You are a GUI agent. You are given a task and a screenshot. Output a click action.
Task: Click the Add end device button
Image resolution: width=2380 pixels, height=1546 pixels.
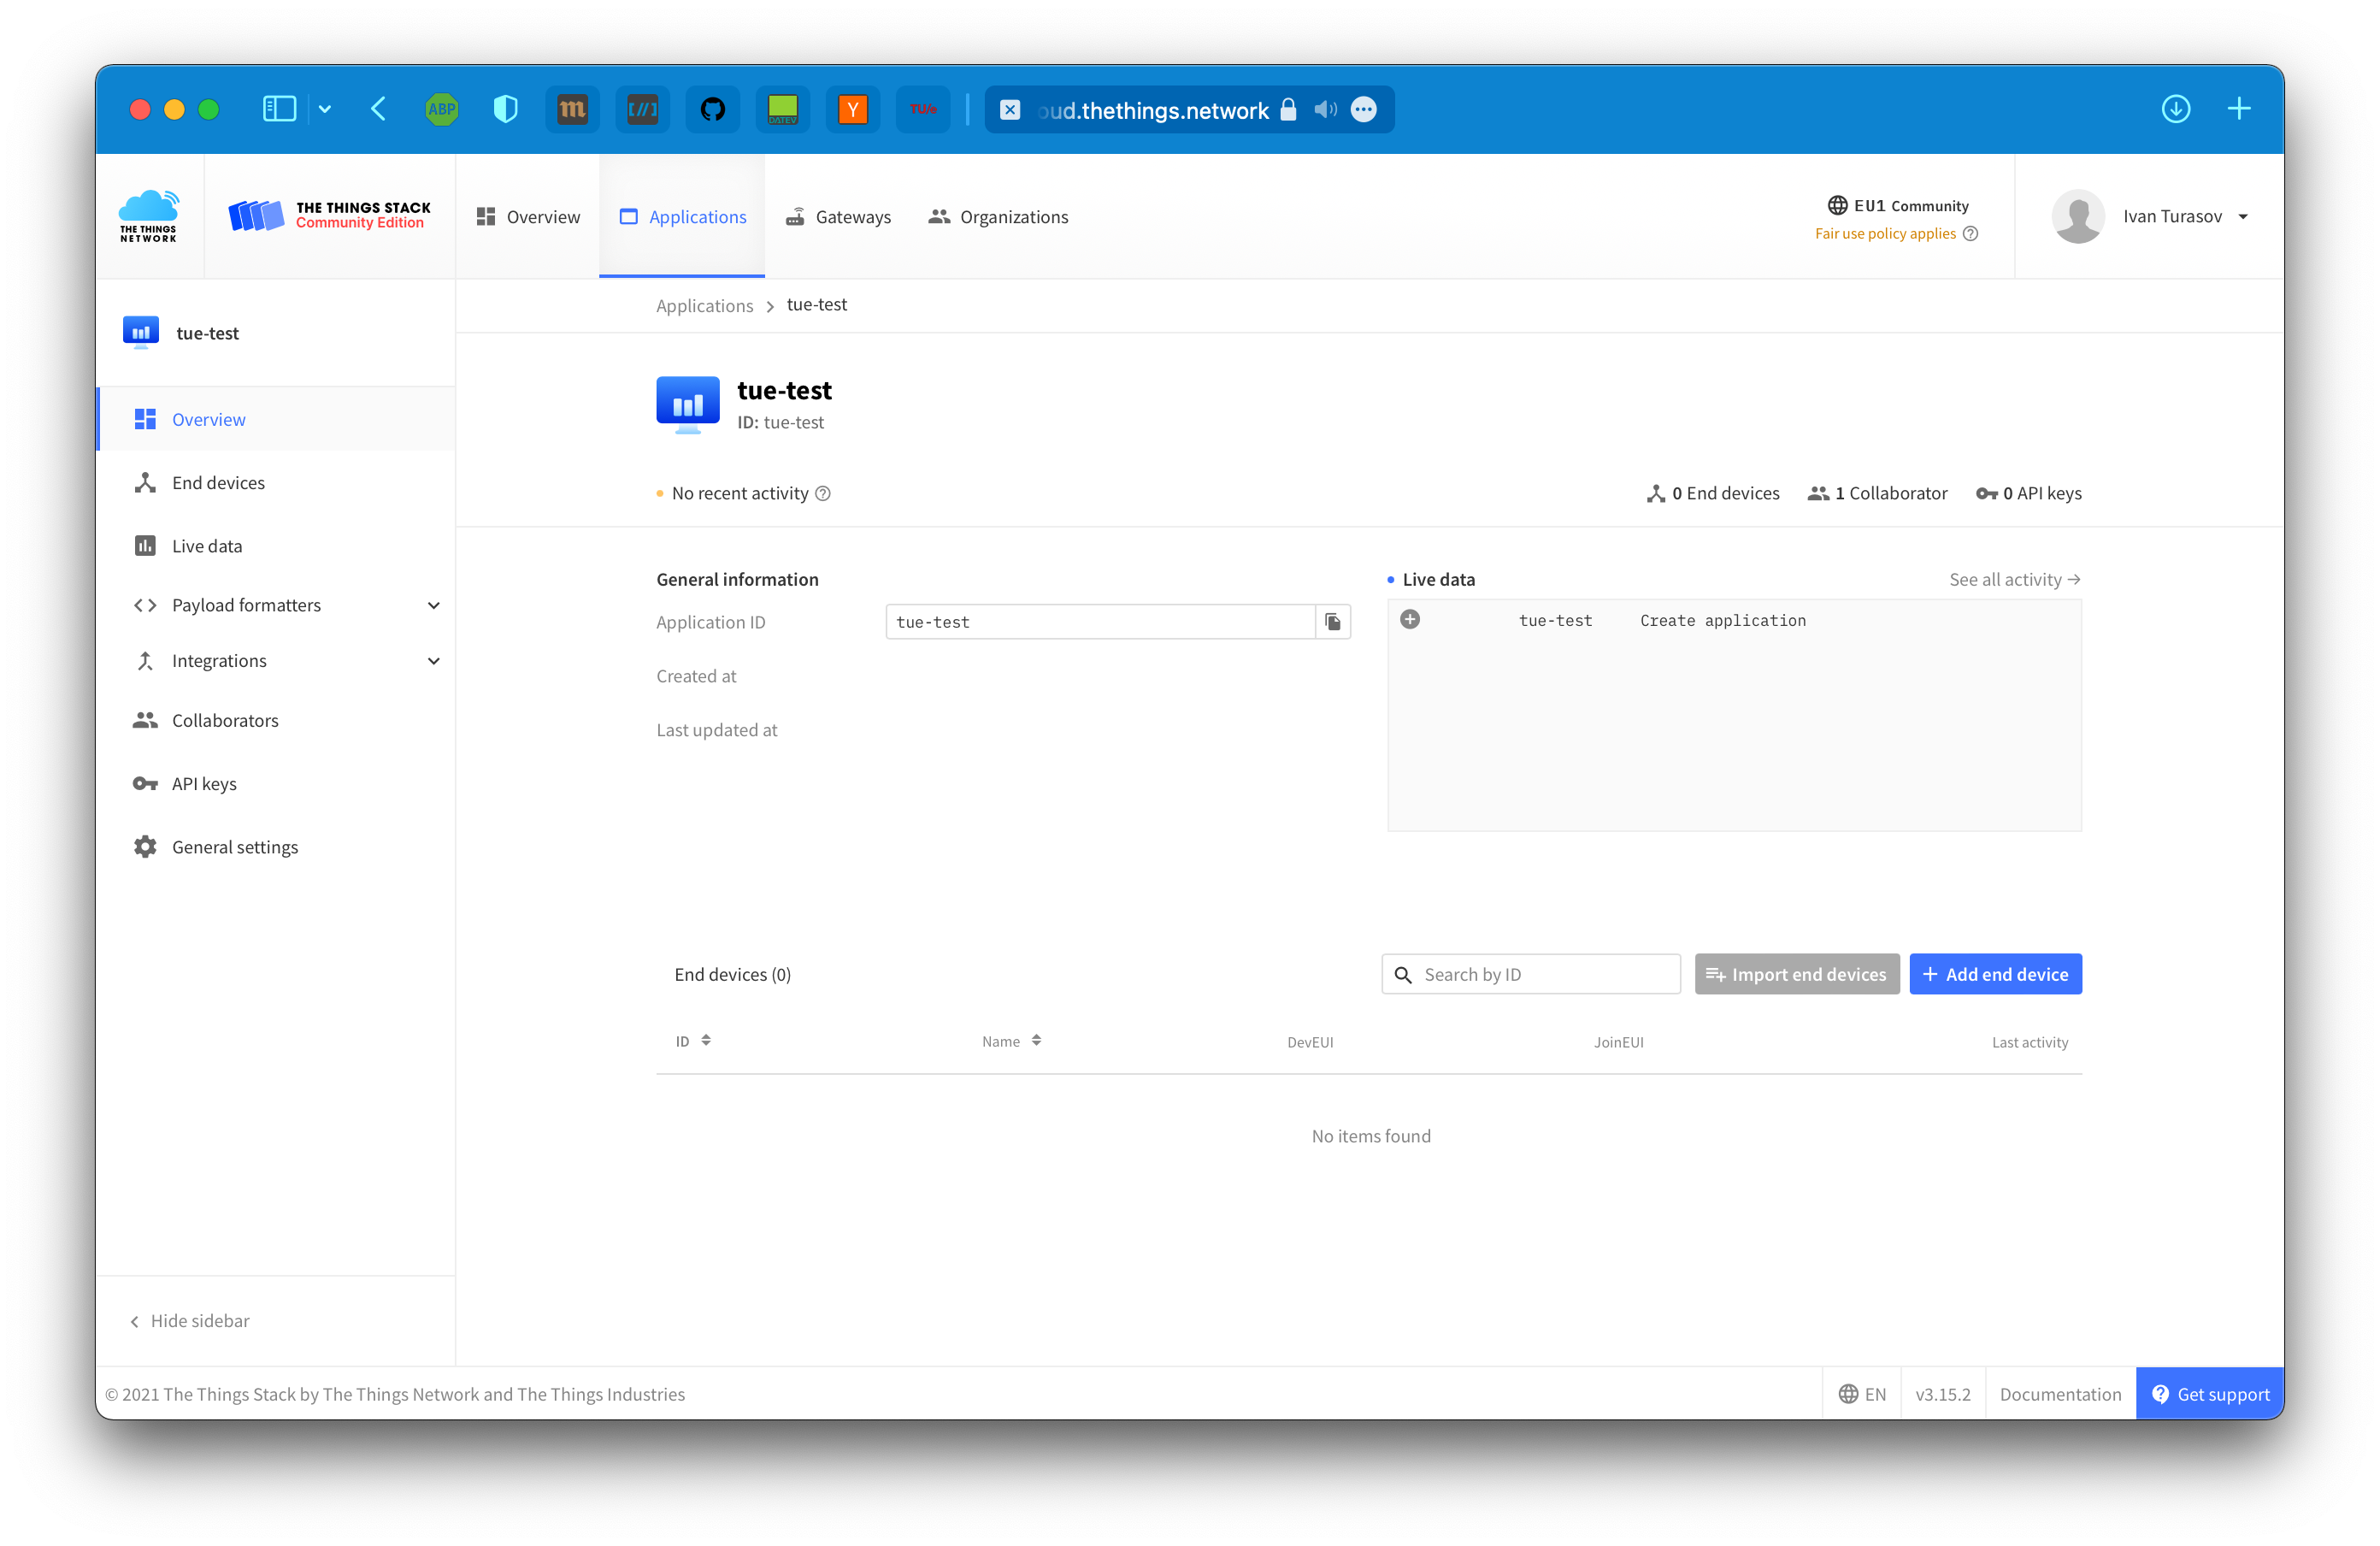point(1995,973)
